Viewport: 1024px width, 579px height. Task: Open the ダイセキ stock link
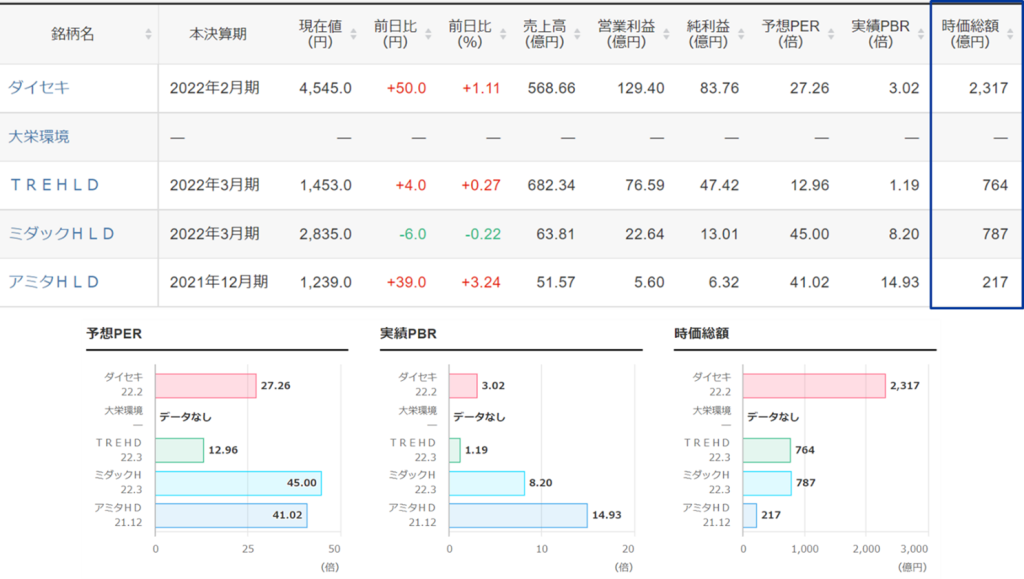click(39, 87)
